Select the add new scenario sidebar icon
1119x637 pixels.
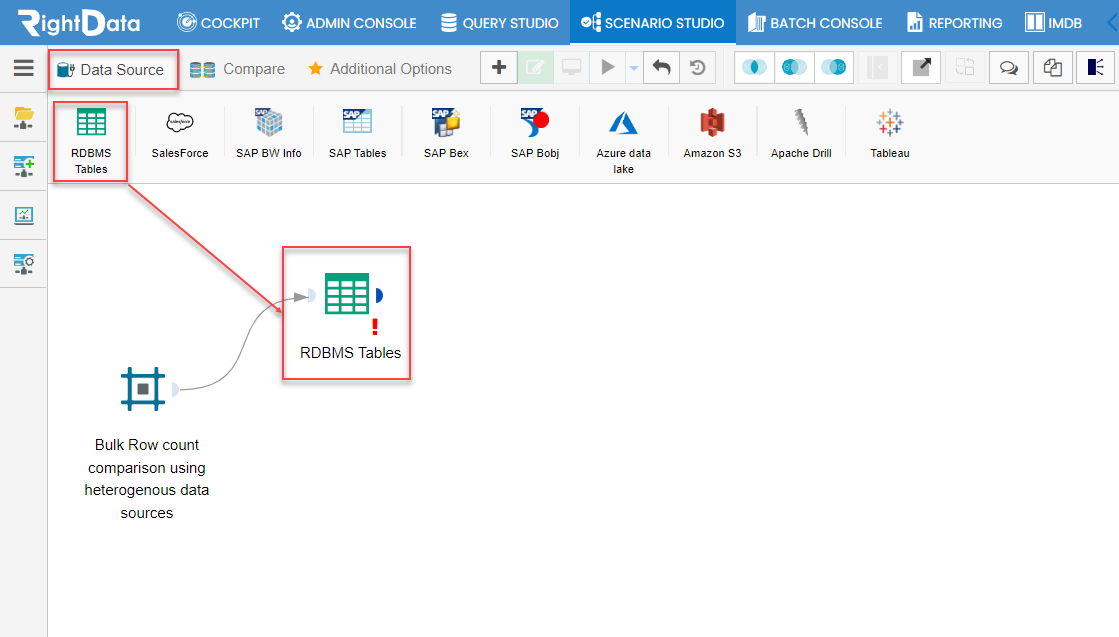pos(24,166)
